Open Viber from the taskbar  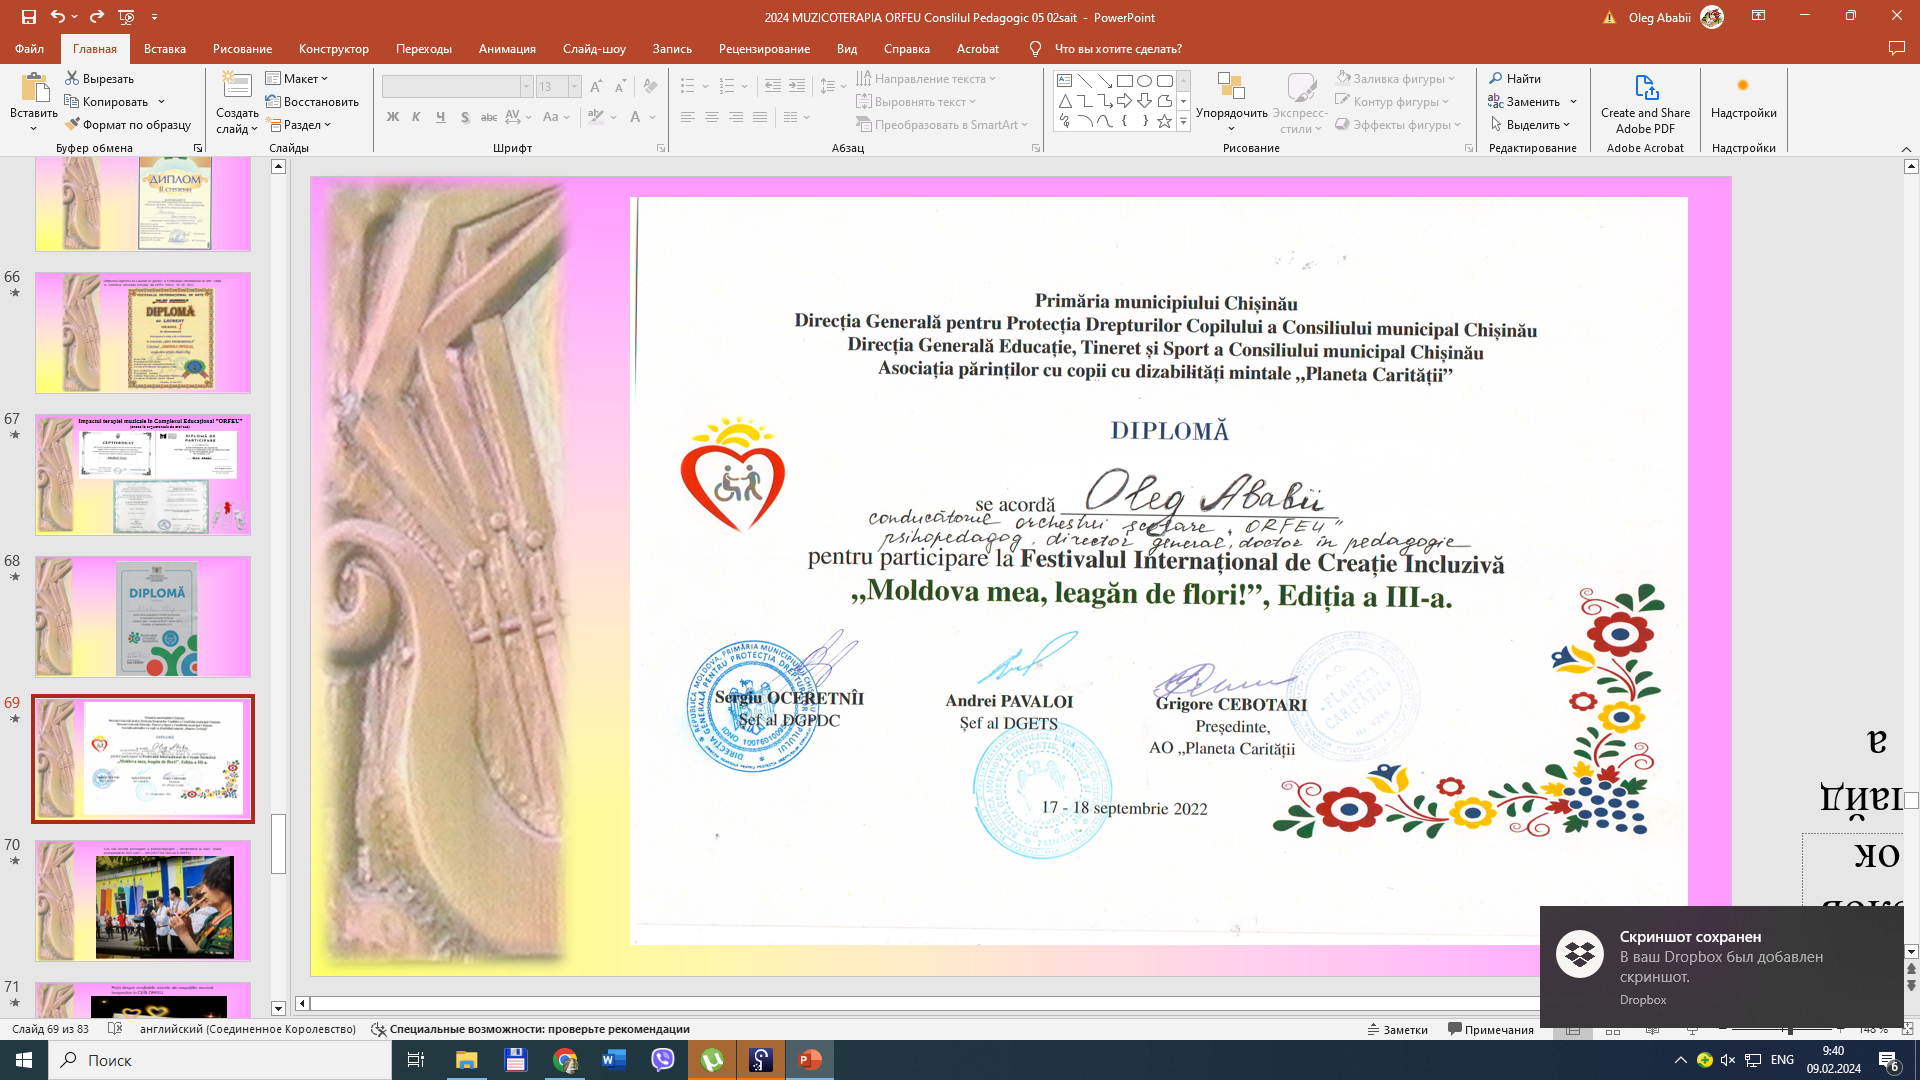coord(663,1060)
